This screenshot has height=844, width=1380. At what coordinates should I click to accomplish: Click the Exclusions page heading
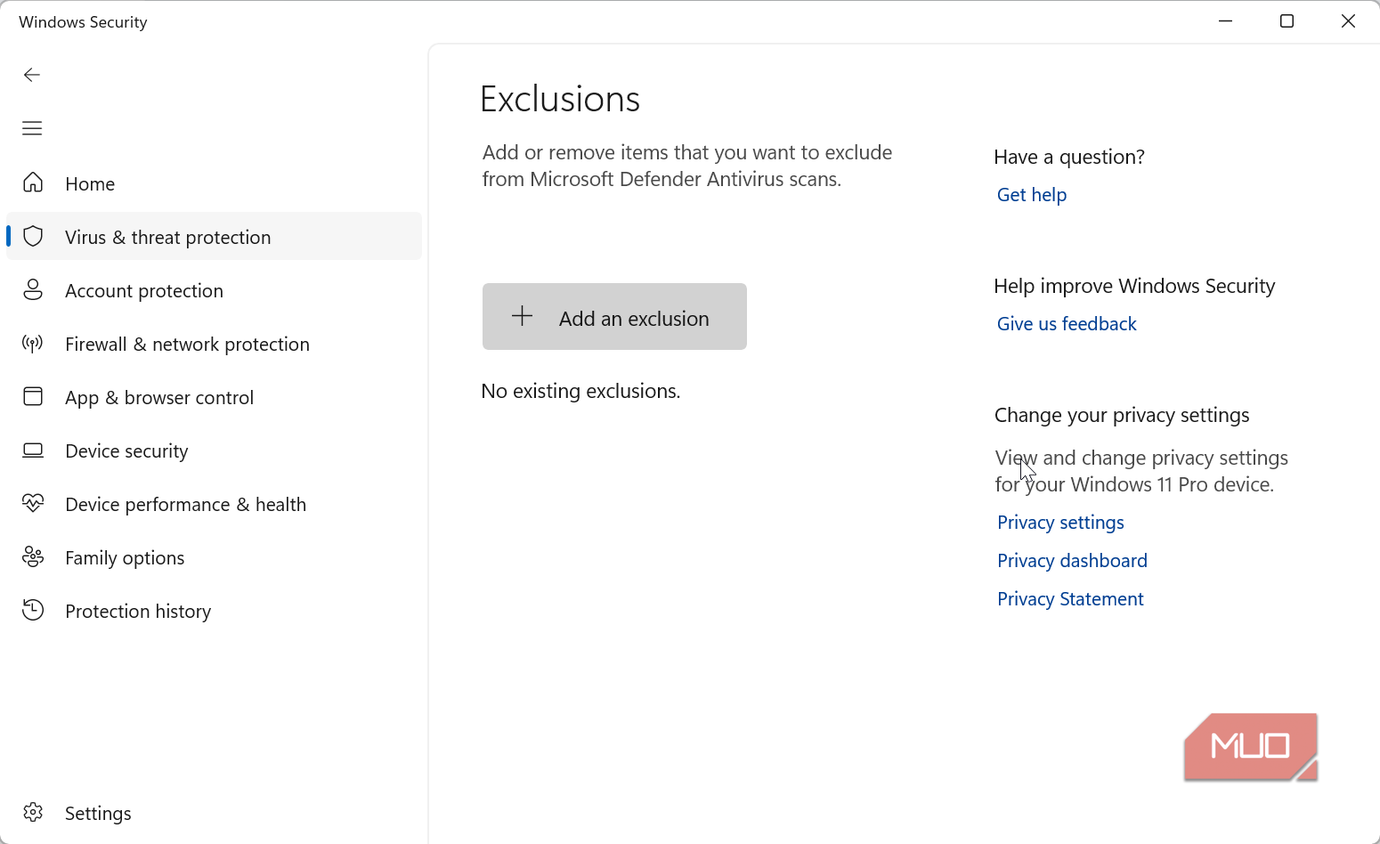click(x=560, y=99)
